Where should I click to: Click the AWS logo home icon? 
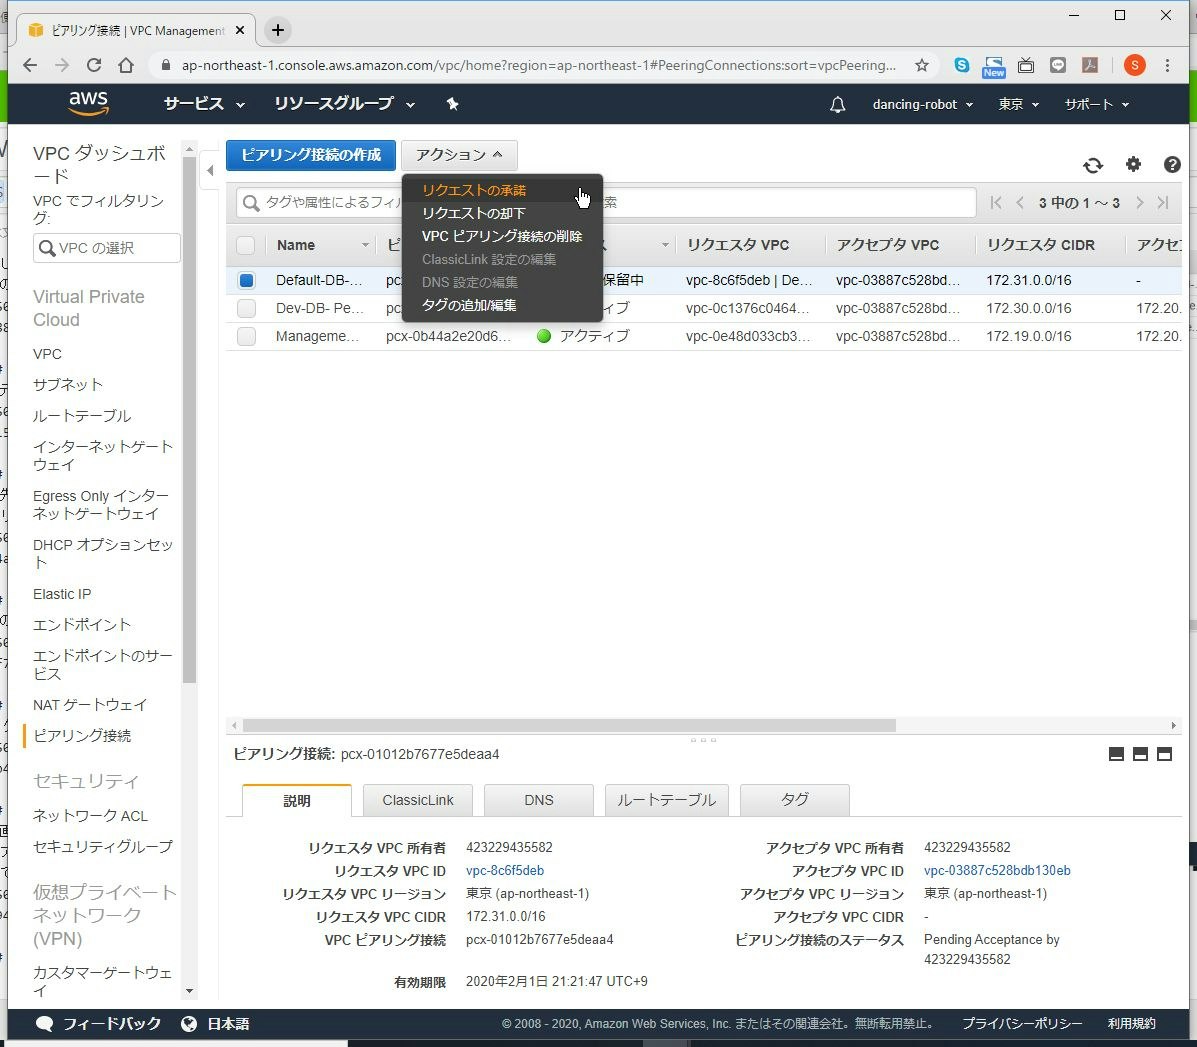(88, 103)
